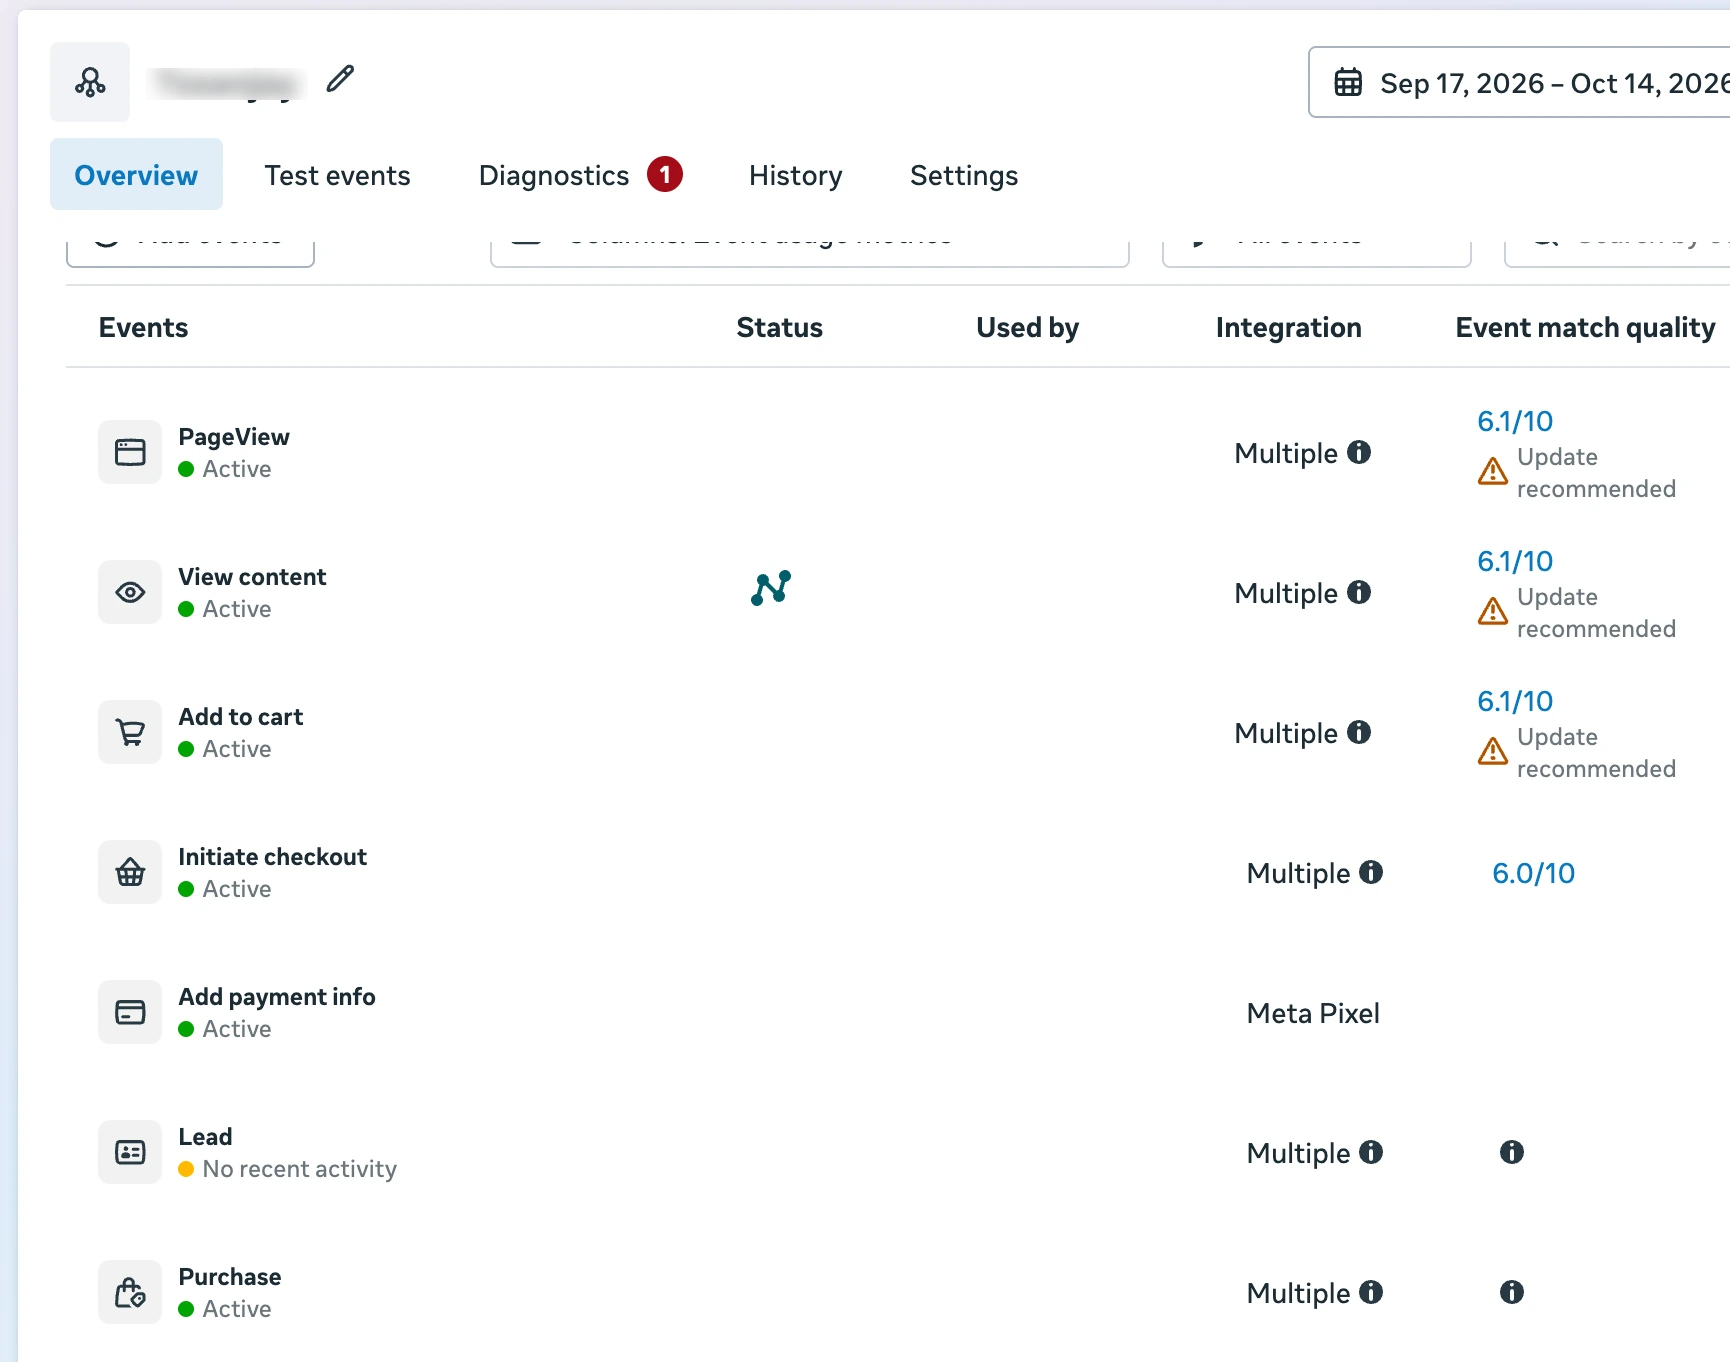Click the Add to cart icon
Viewport: 1730px width, 1362px height.
[130, 732]
